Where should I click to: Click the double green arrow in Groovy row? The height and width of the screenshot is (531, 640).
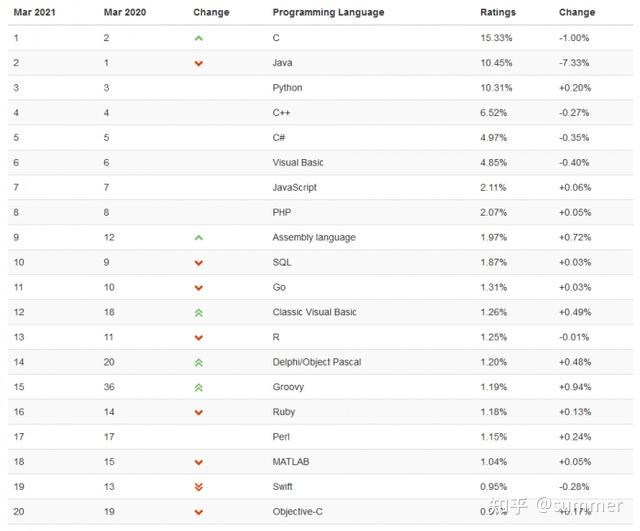click(x=199, y=388)
